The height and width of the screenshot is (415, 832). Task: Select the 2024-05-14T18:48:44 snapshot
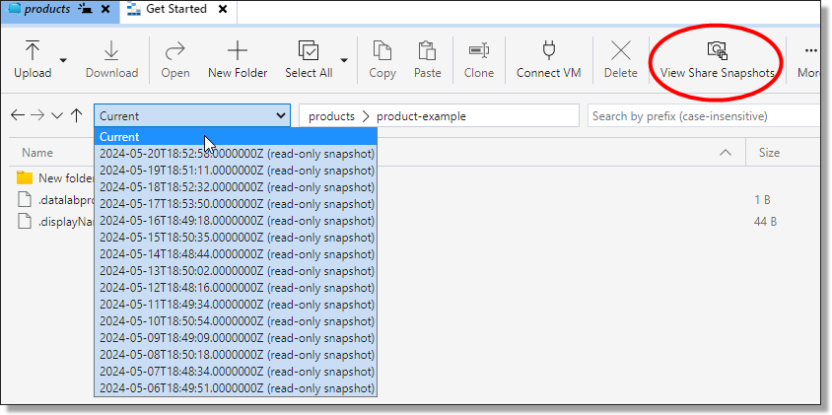coord(236,254)
